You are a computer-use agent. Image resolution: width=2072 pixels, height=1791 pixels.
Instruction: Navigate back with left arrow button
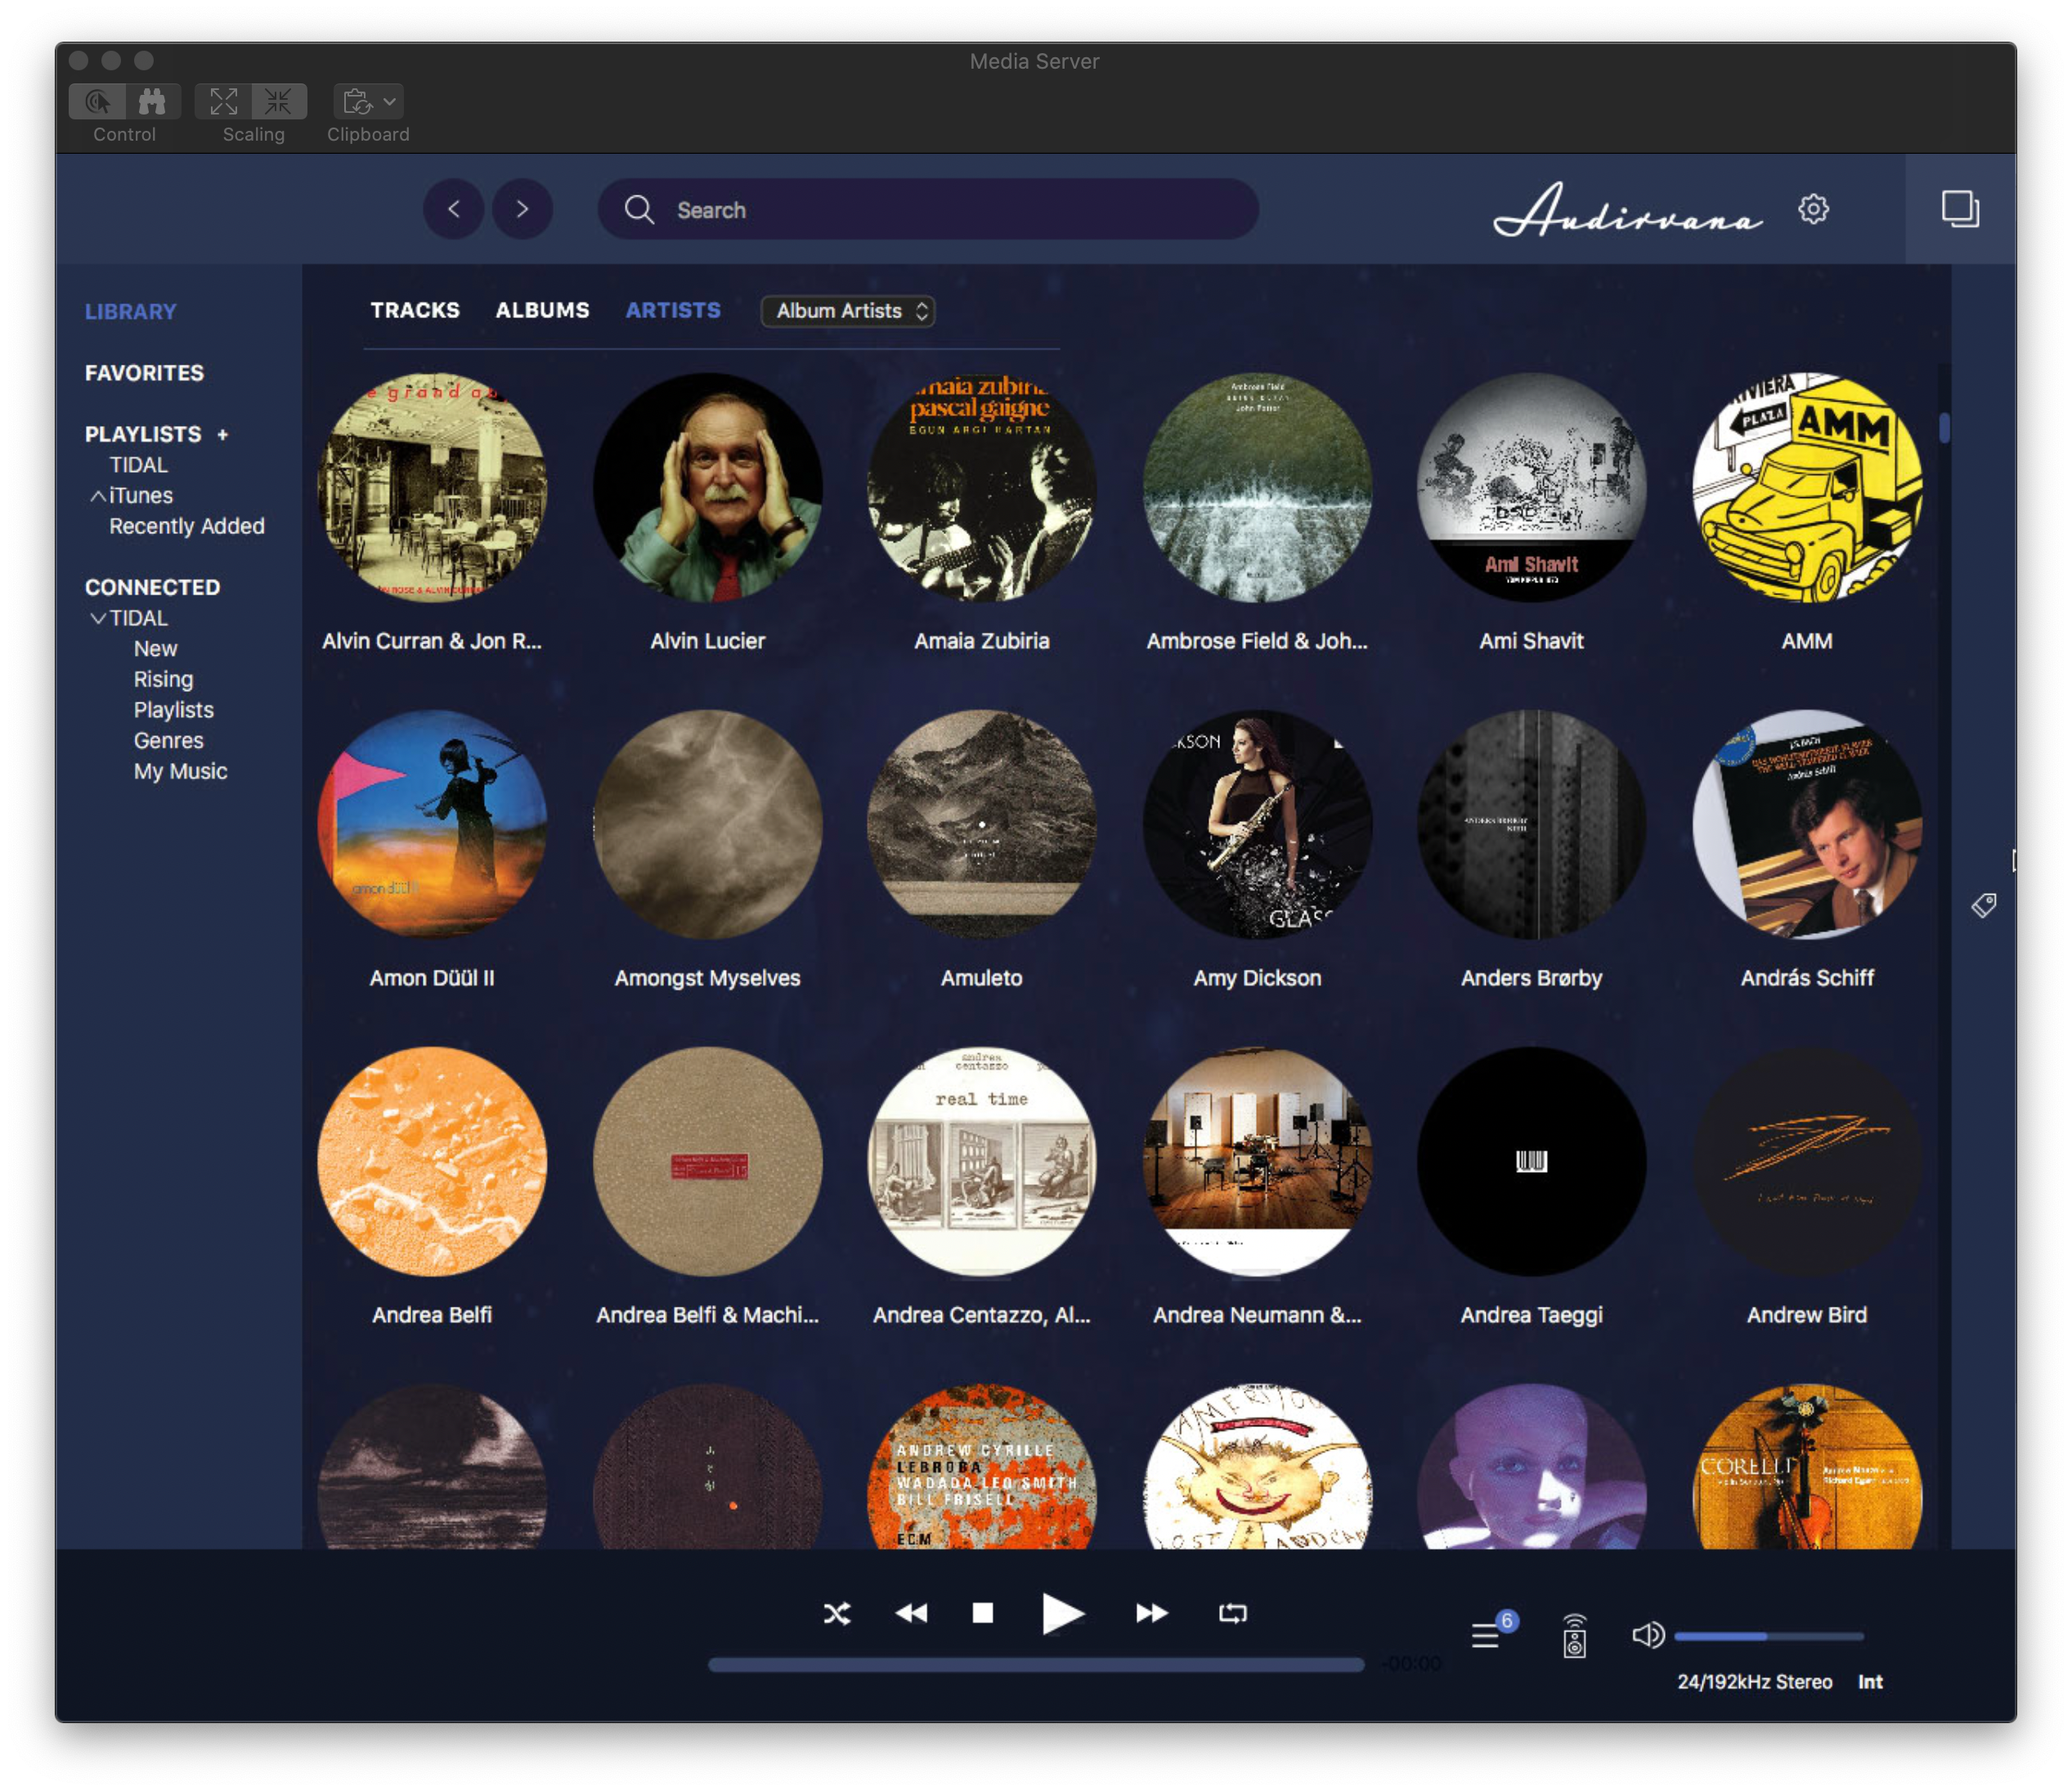click(454, 209)
